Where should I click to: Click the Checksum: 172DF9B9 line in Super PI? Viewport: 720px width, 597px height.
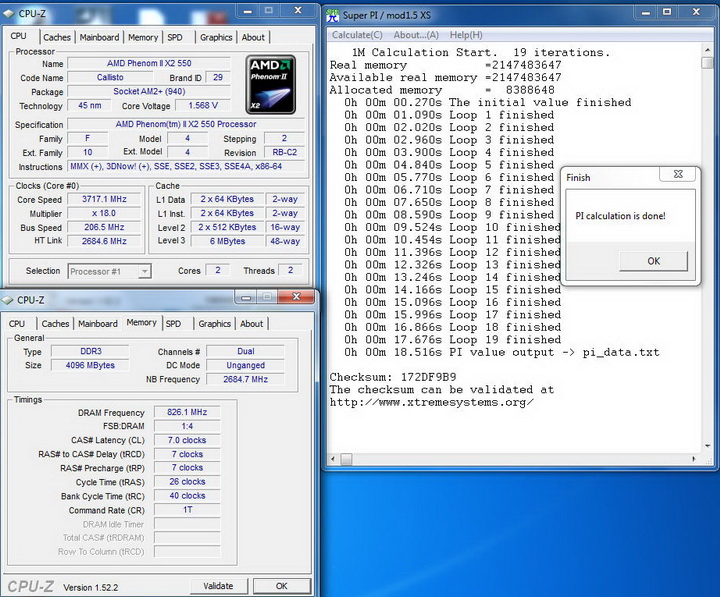[393, 377]
